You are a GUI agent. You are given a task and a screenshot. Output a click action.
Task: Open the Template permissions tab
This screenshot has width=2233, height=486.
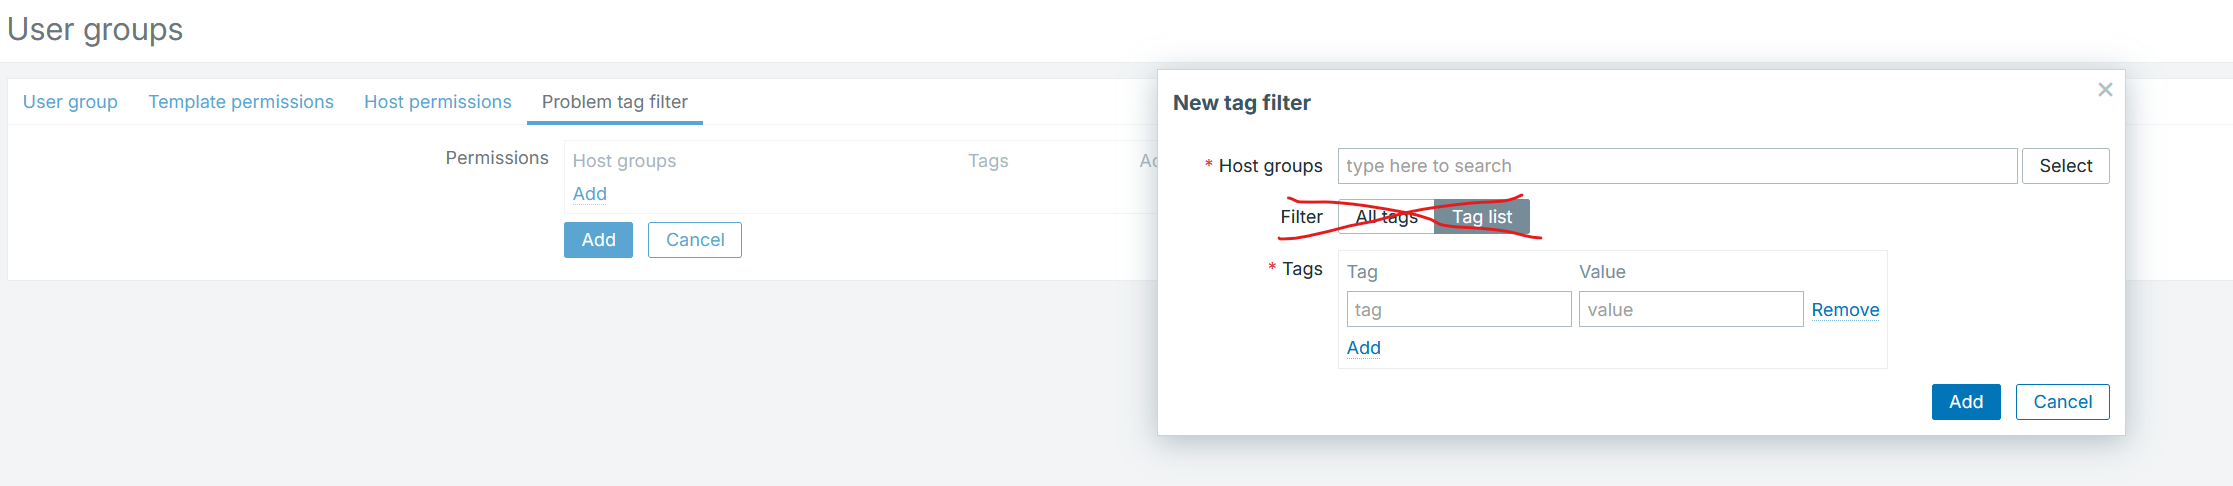click(x=241, y=102)
